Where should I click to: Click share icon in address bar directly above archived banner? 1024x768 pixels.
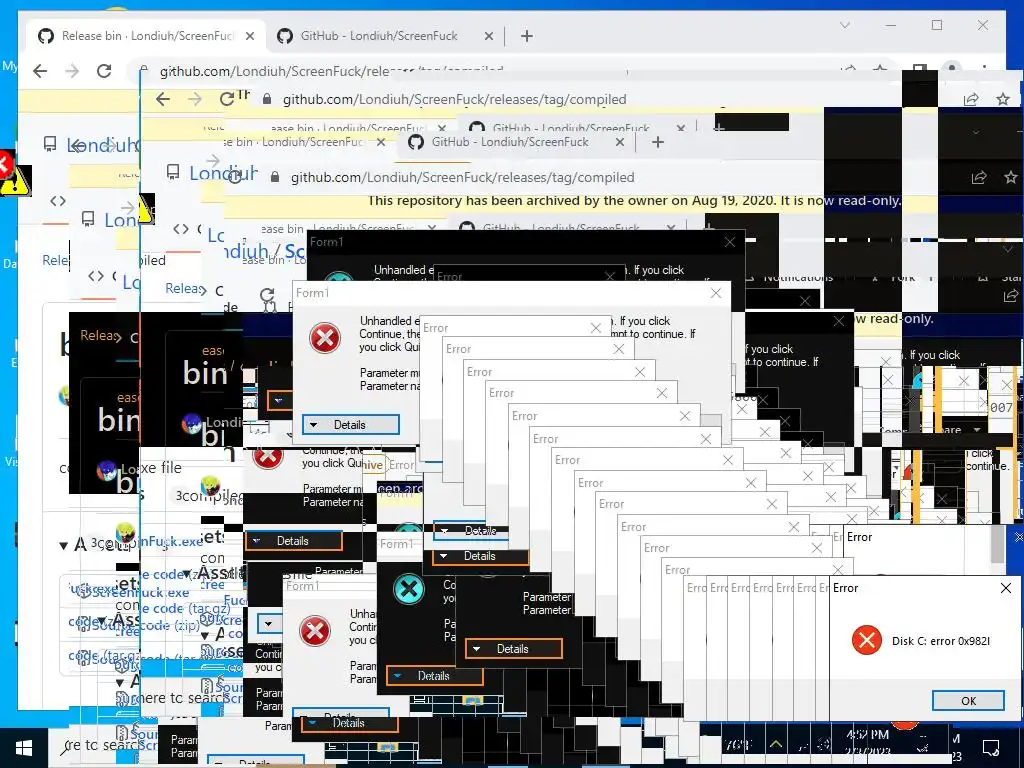pos(979,177)
